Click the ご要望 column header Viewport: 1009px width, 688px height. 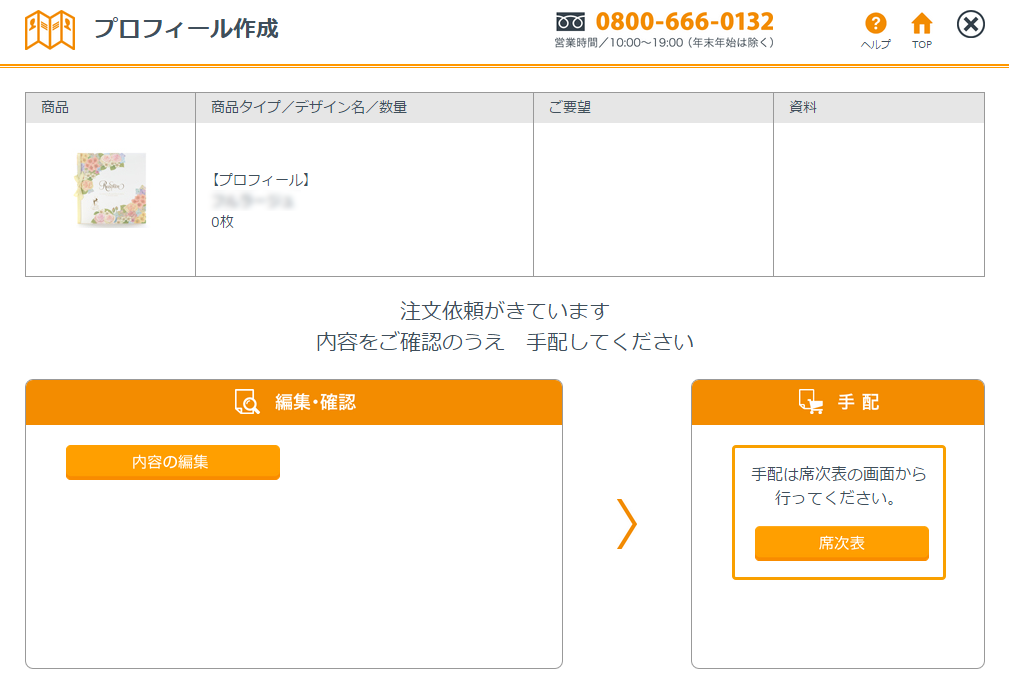coord(570,107)
